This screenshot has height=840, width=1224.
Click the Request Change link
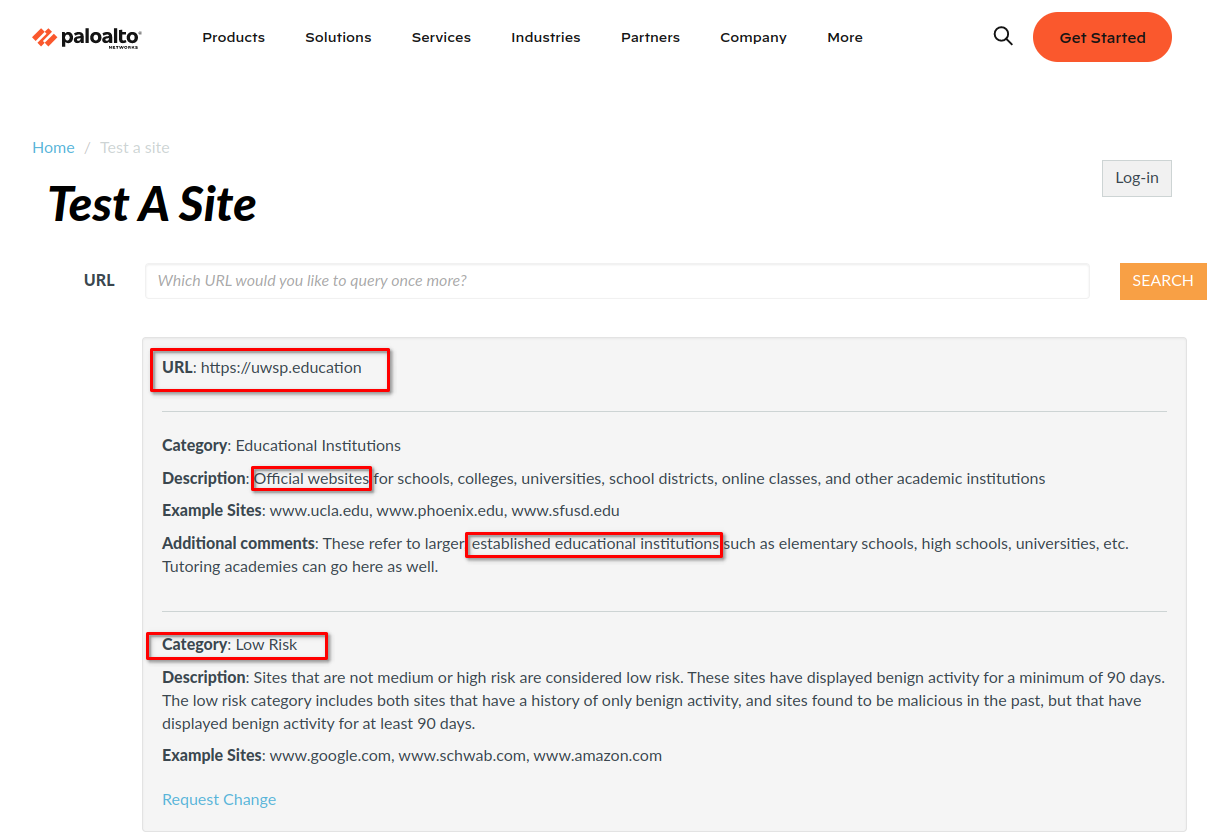click(219, 799)
